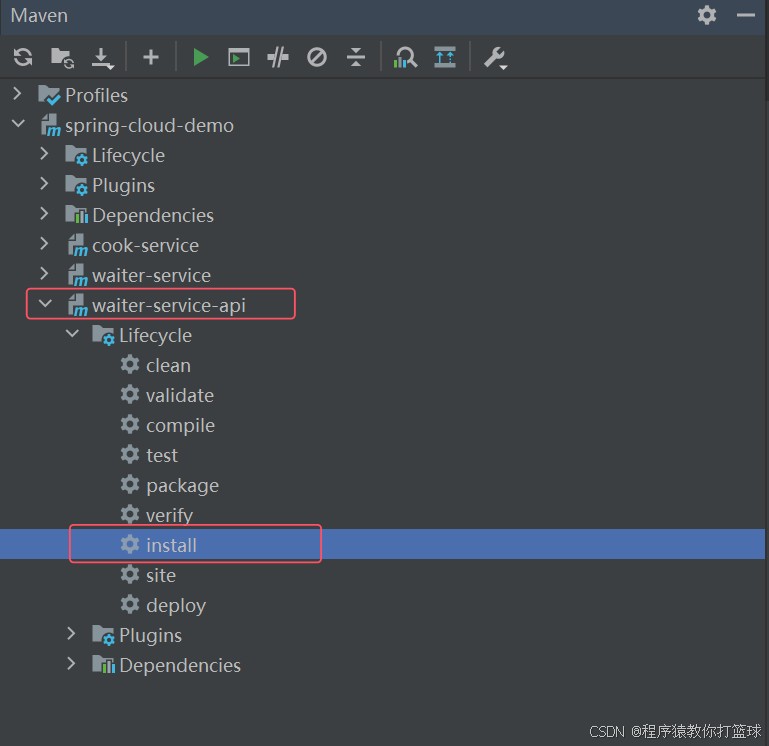Add Maven project plus icon
Viewport: 769px width, 746px height.
pyautogui.click(x=151, y=57)
